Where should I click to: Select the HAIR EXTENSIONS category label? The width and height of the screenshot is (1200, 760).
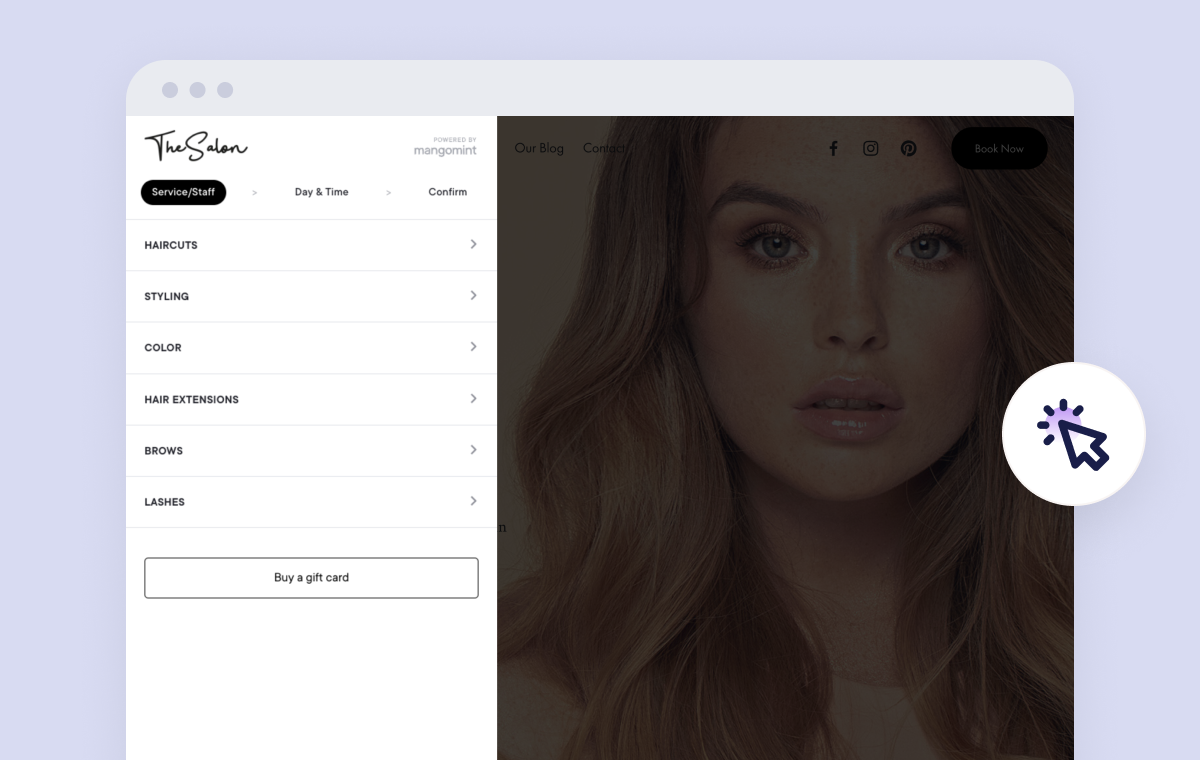point(192,400)
